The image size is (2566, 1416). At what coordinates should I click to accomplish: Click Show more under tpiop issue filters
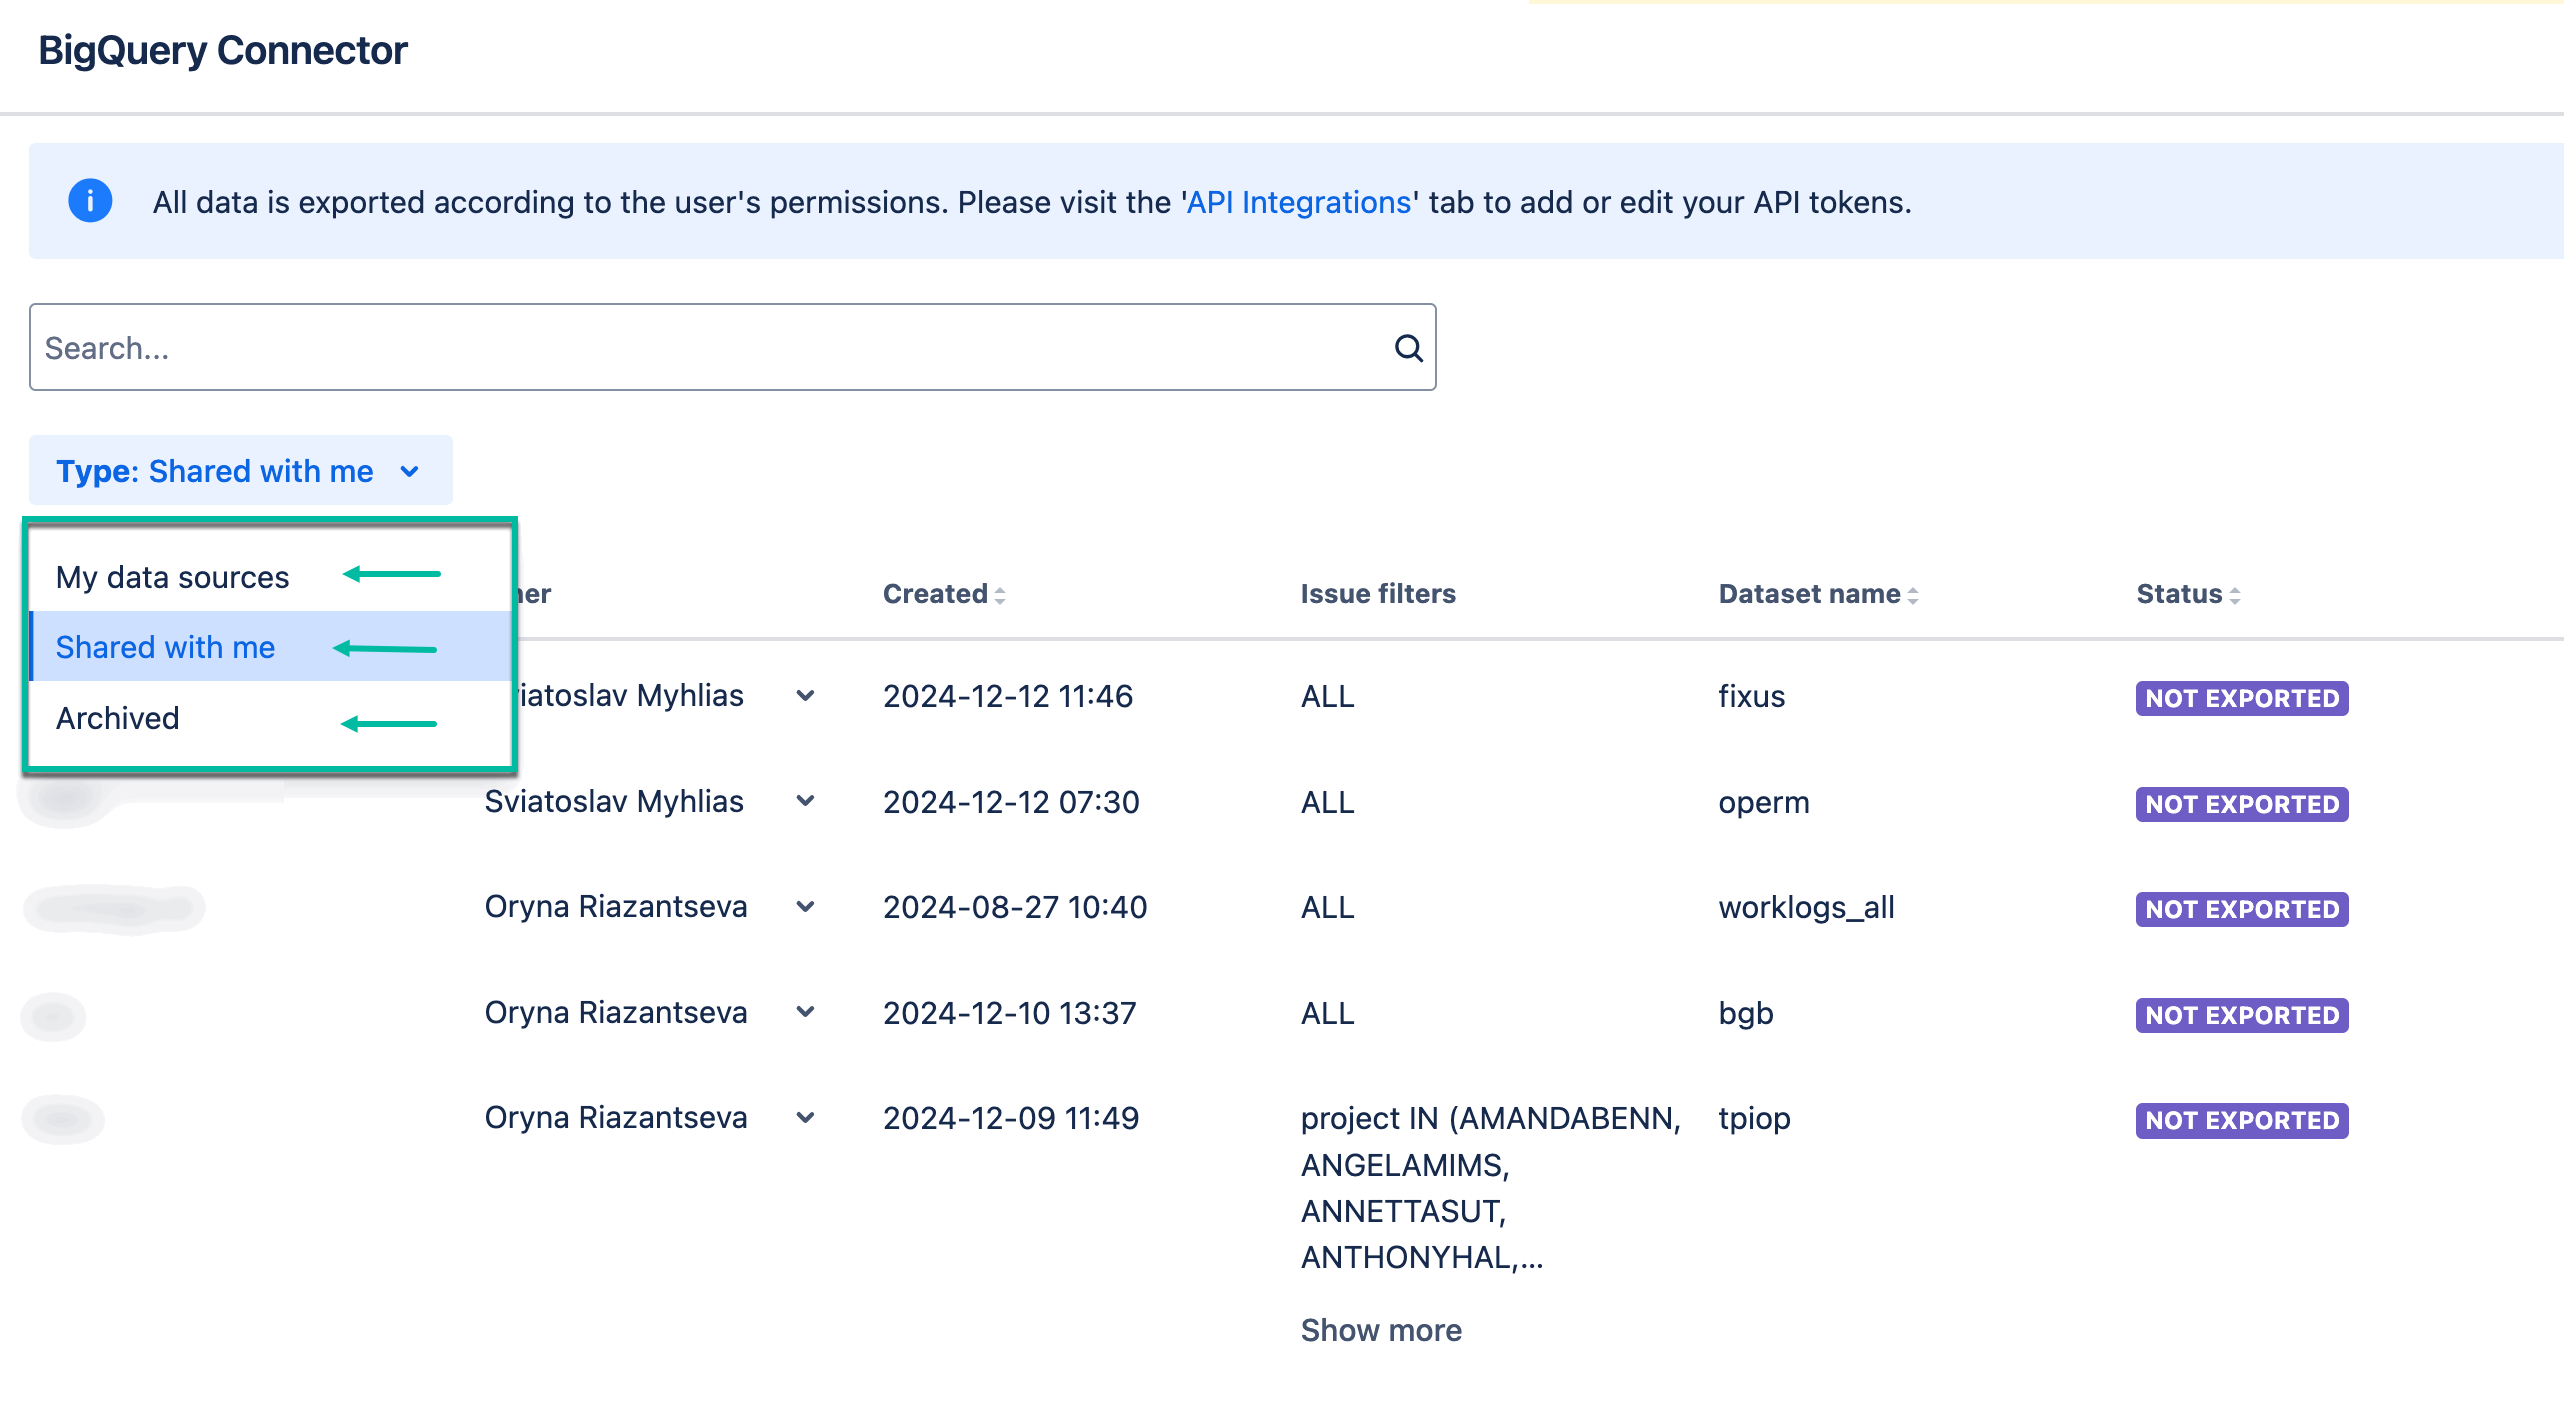1381,1329
